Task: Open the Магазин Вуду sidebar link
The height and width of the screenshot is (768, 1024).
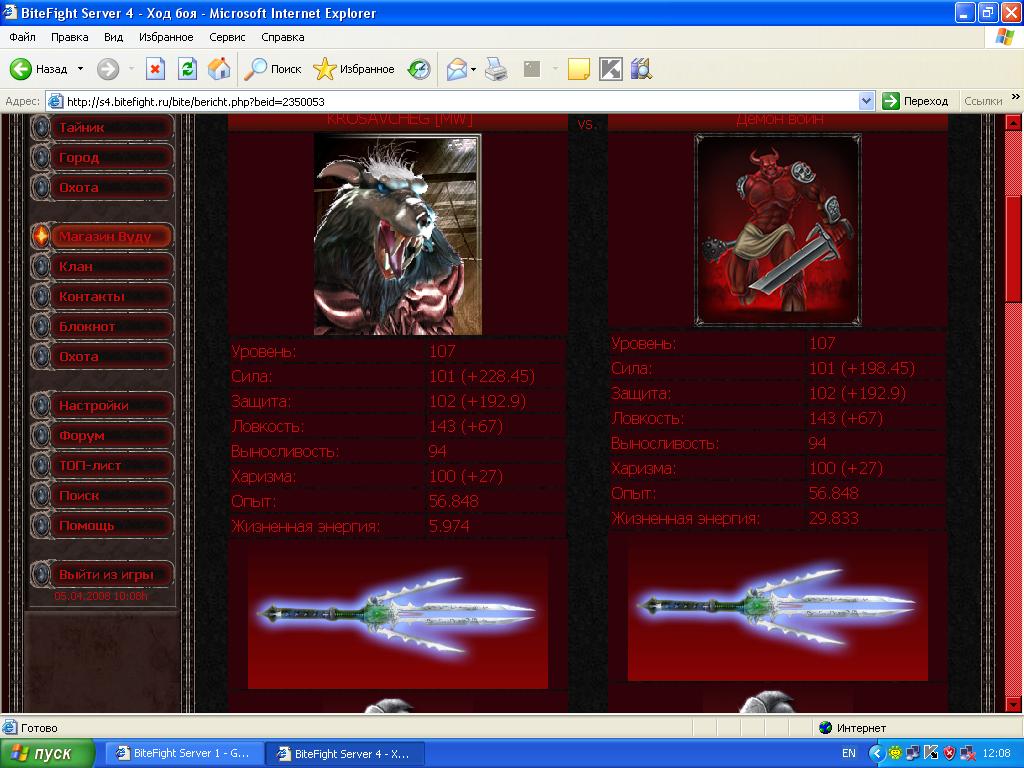Action: tap(104, 237)
